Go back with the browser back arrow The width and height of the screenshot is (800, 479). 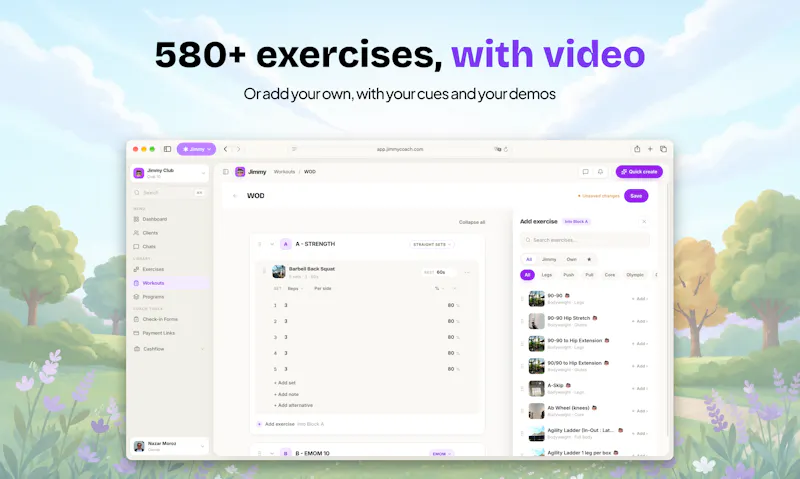[x=226, y=149]
